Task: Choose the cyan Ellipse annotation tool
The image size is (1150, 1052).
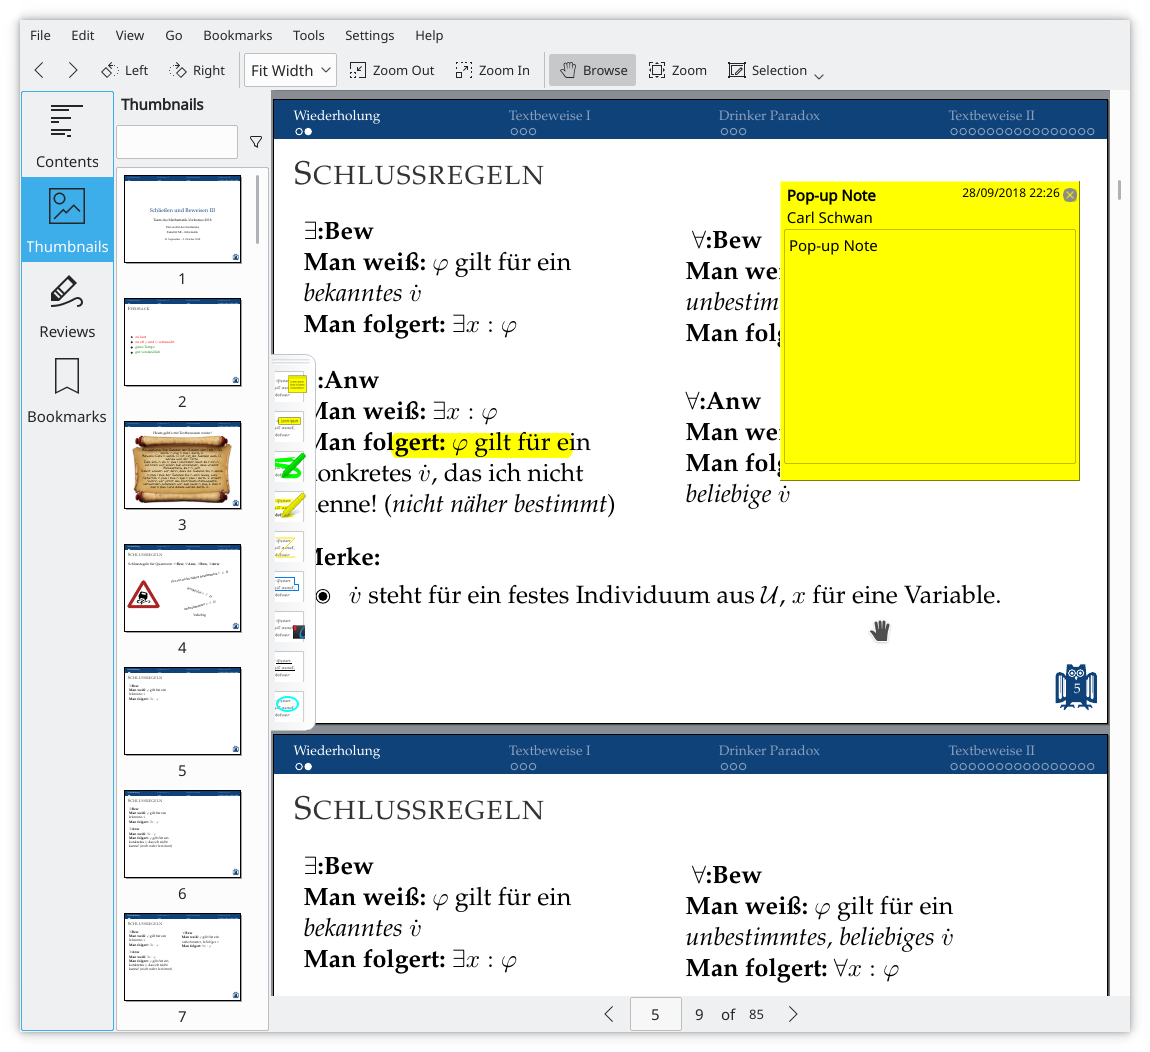Action: click(x=290, y=706)
